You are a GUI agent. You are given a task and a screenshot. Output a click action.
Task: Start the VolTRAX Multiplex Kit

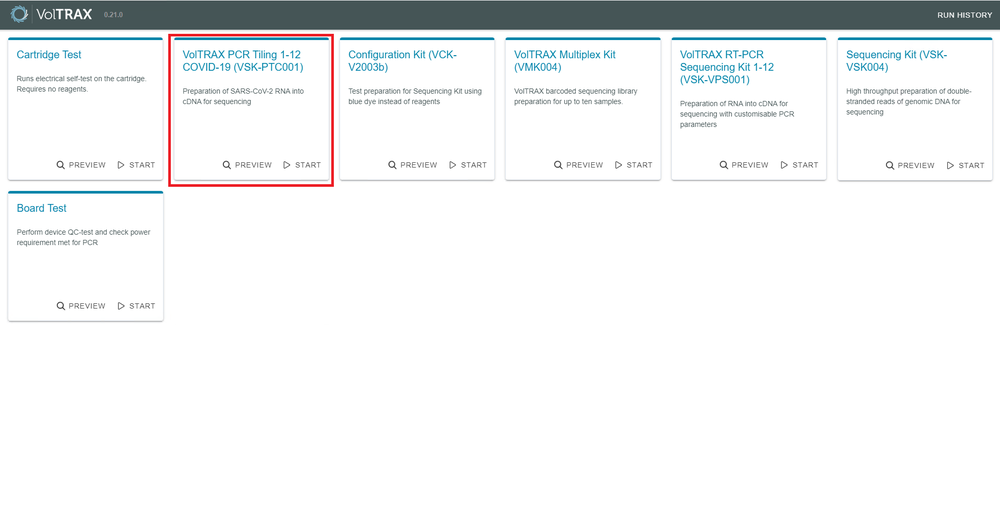[x=634, y=165]
